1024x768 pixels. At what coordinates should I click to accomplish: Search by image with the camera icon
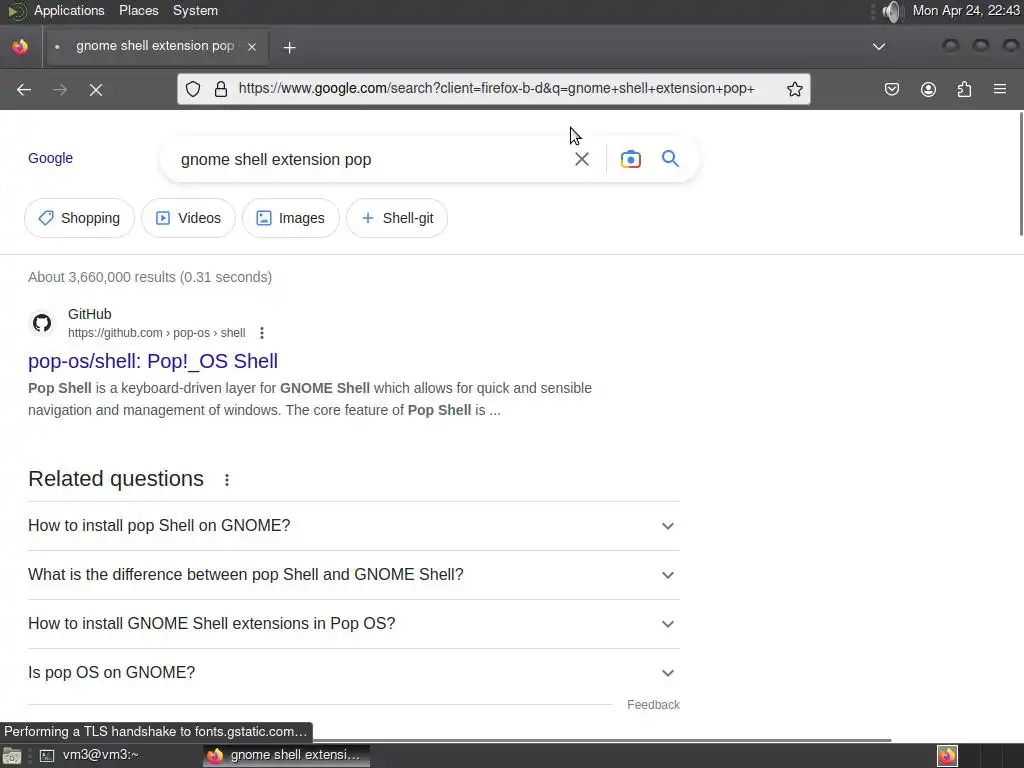[x=630, y=159]
